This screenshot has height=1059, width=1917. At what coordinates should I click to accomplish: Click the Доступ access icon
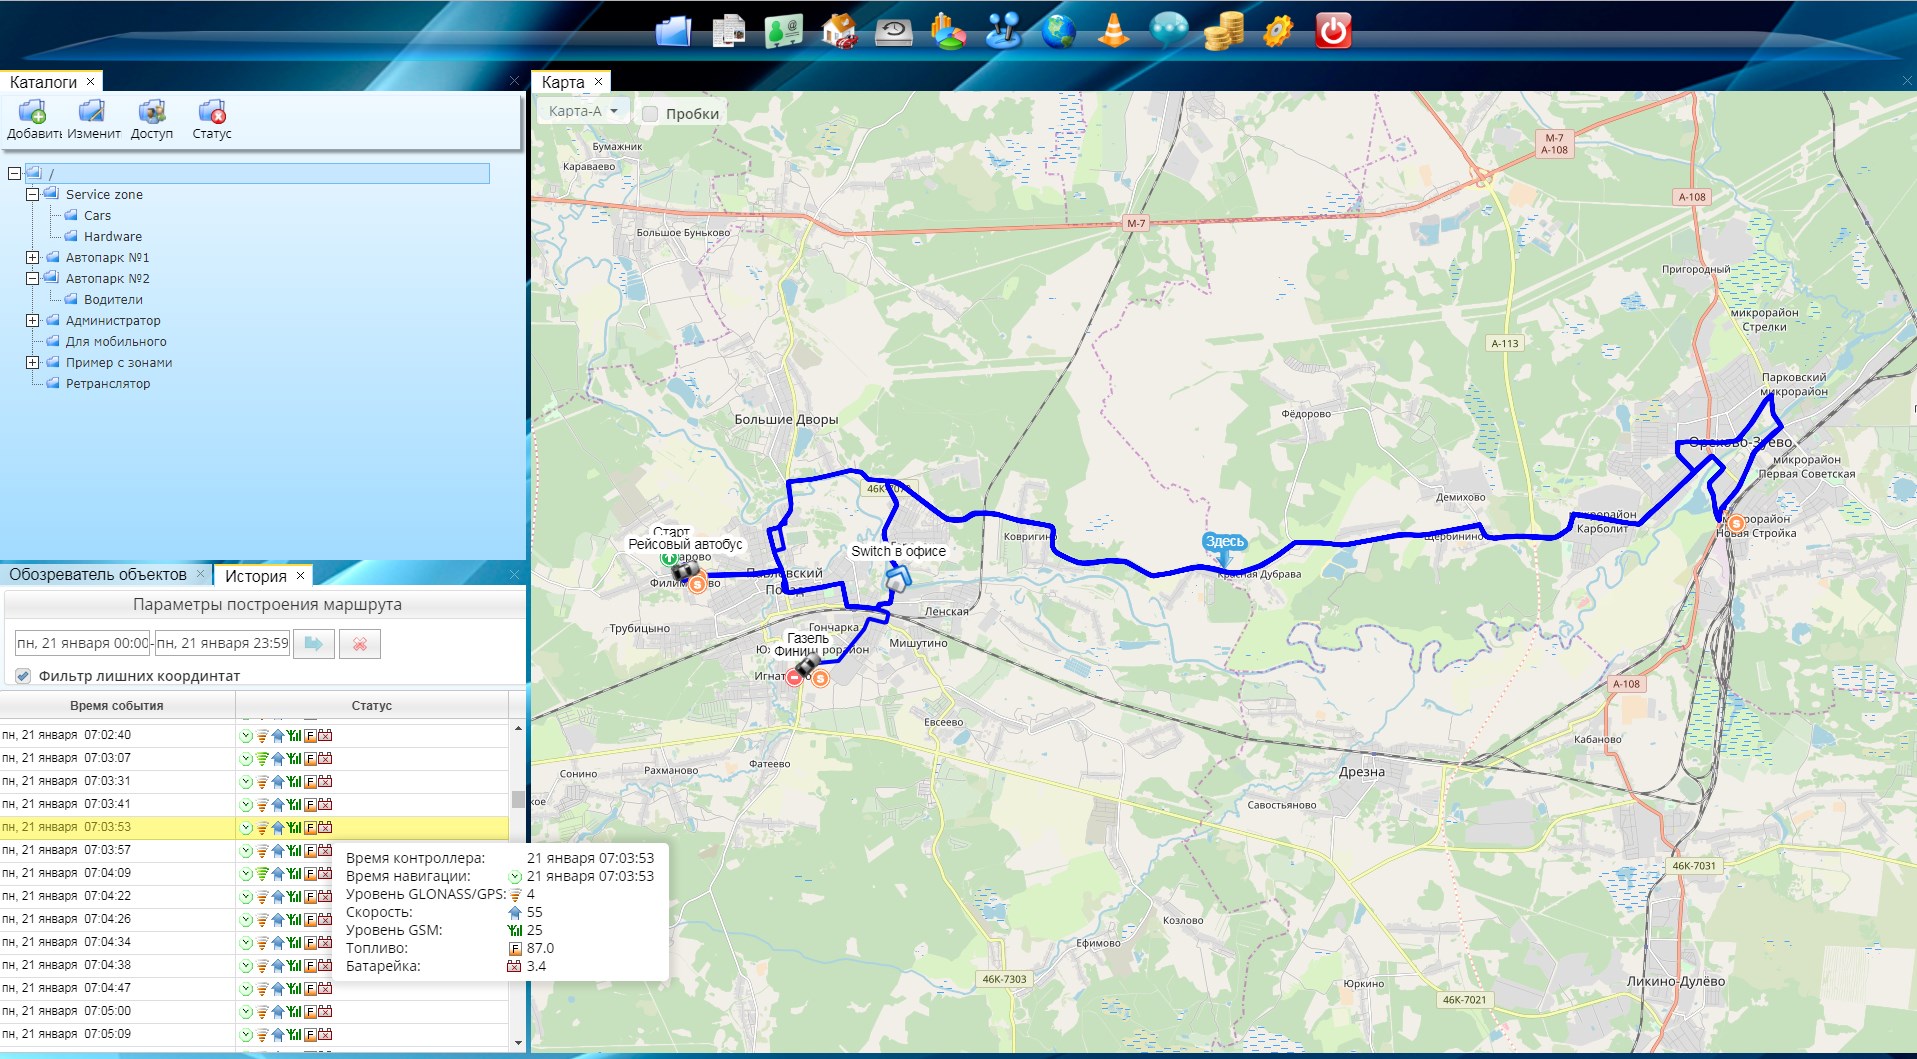pyautogui.click(x=152, y=119)
